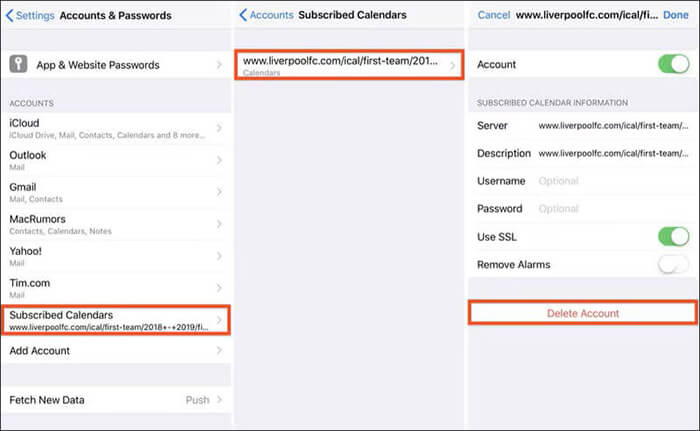Select the MacRumors account
The width and height of the screenshot is (700, 431).
point(116,224)
